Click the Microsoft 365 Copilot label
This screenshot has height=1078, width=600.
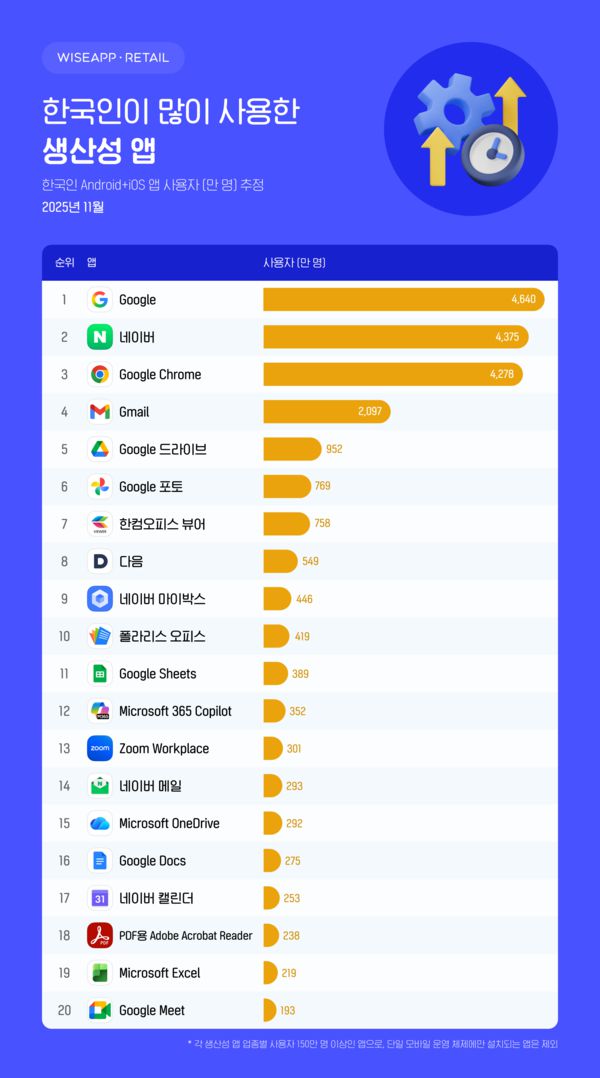(175, 711)
